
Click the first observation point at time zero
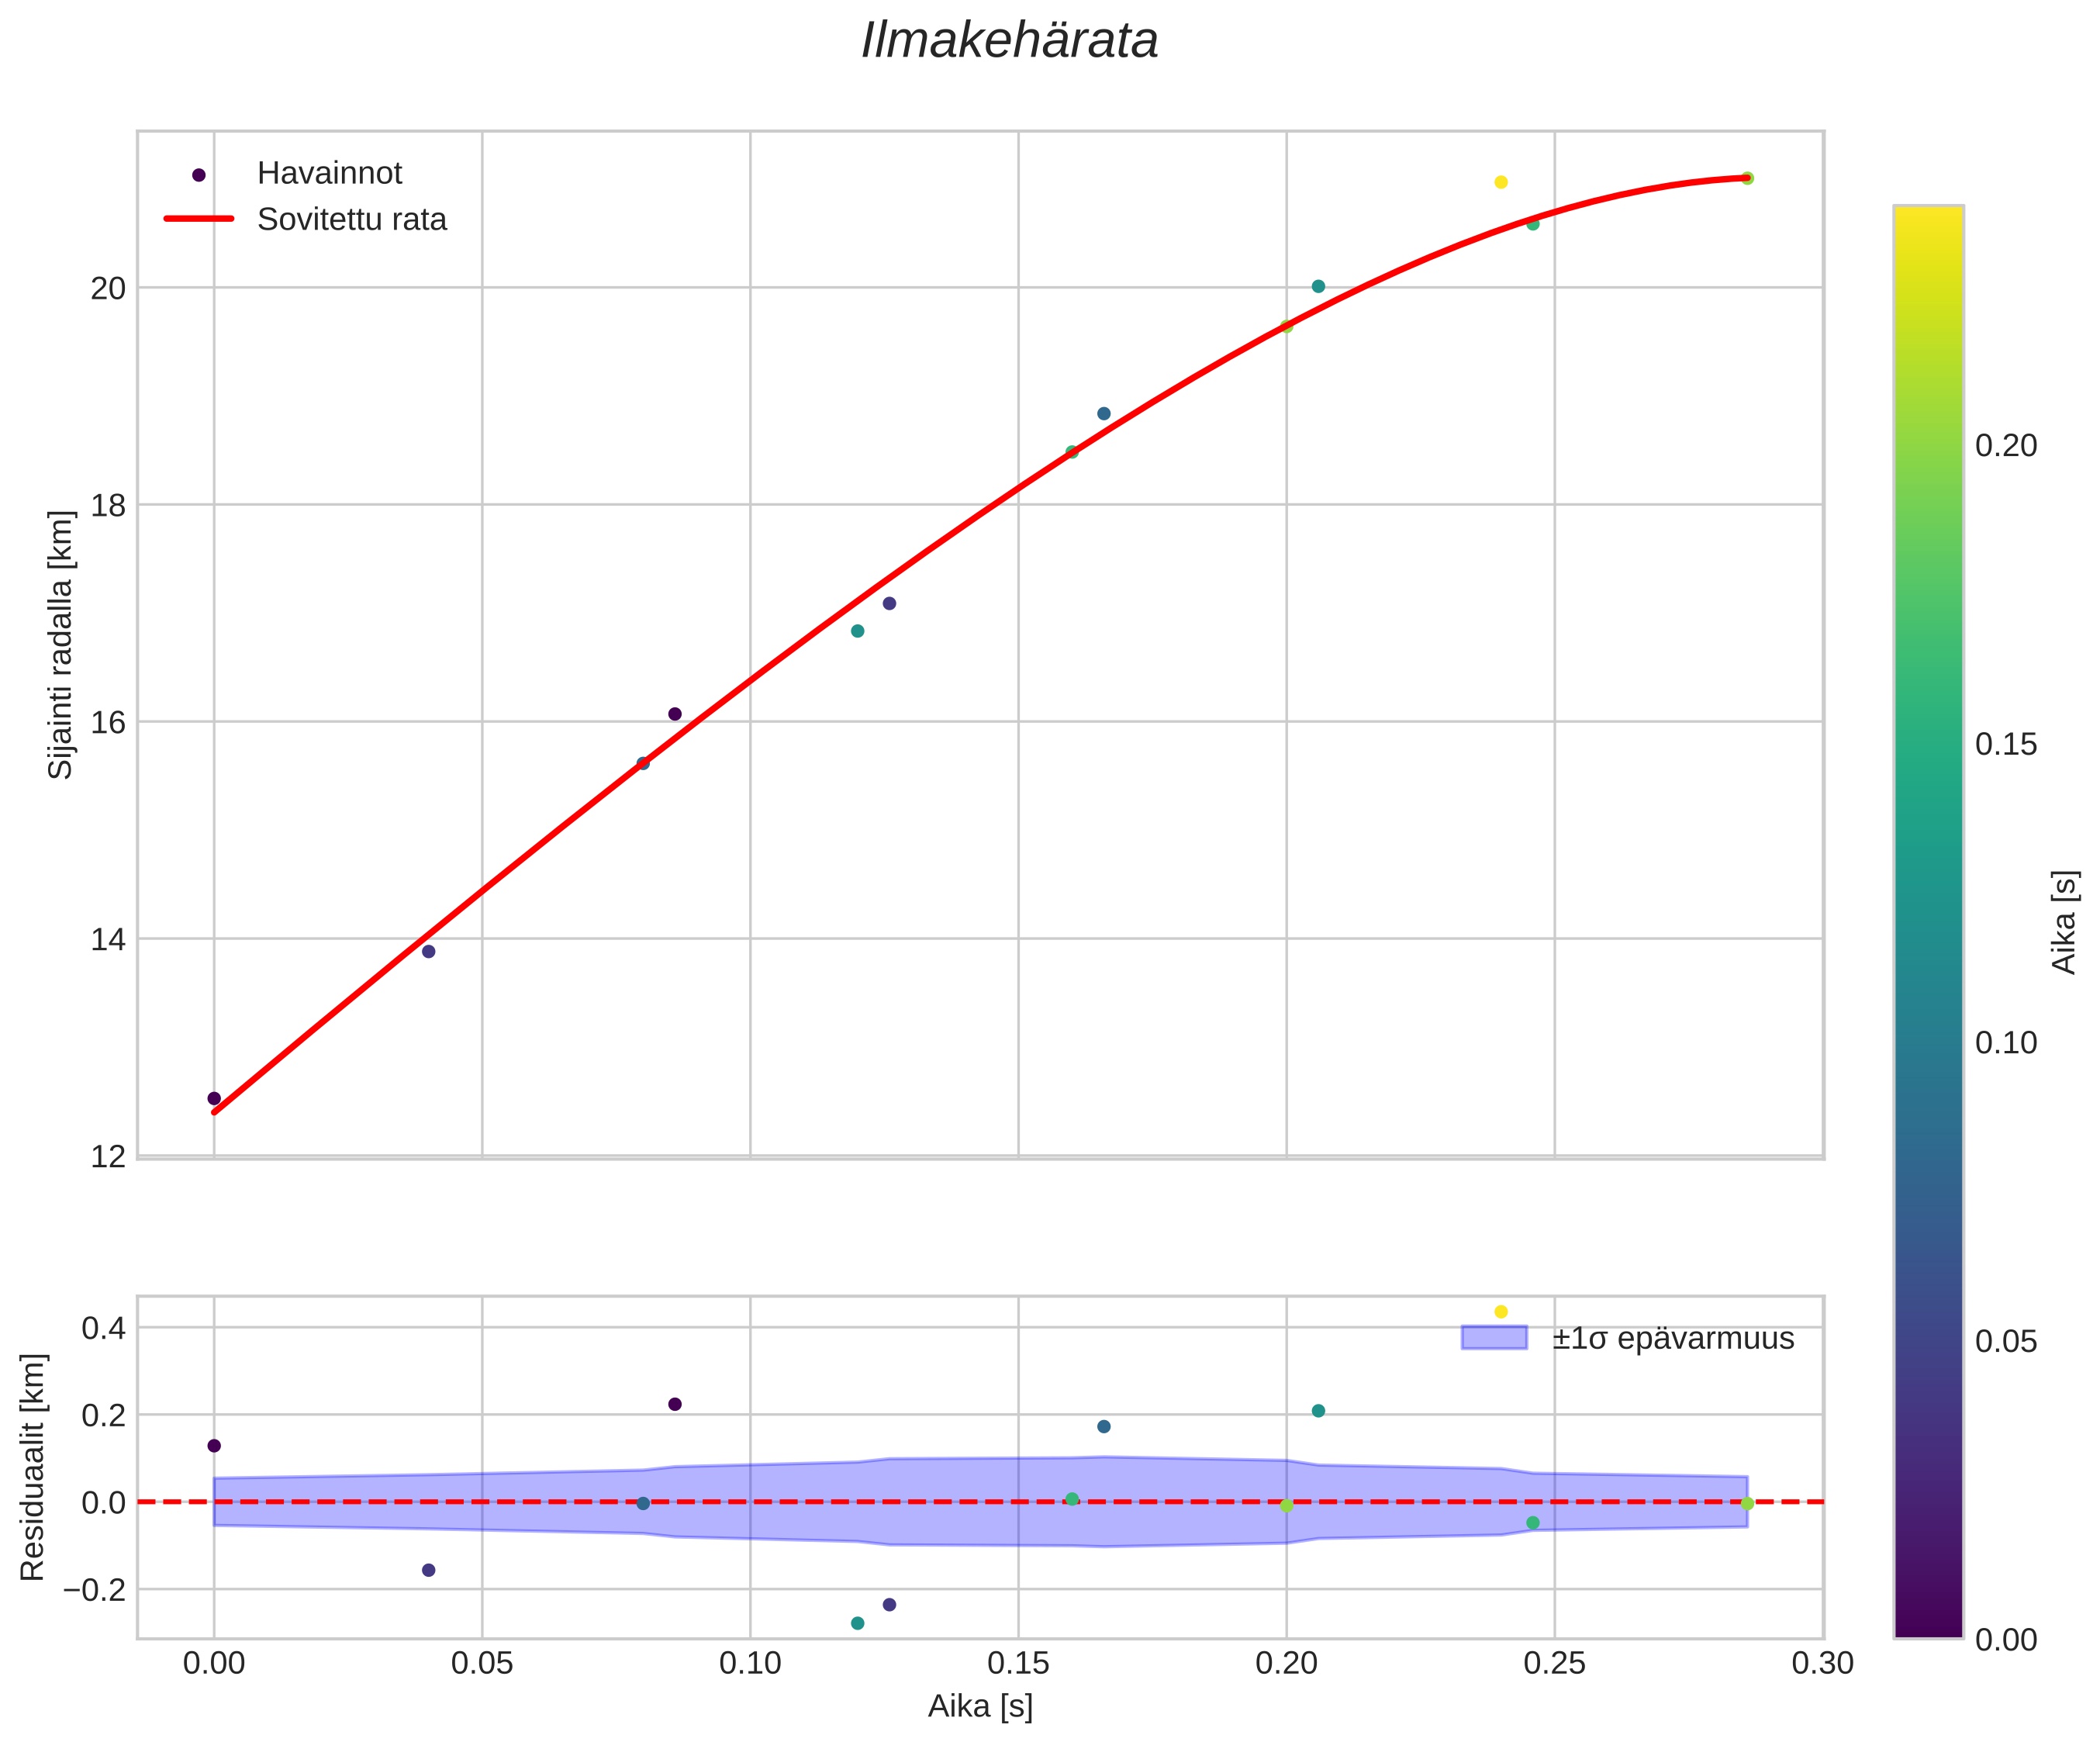214,1098
